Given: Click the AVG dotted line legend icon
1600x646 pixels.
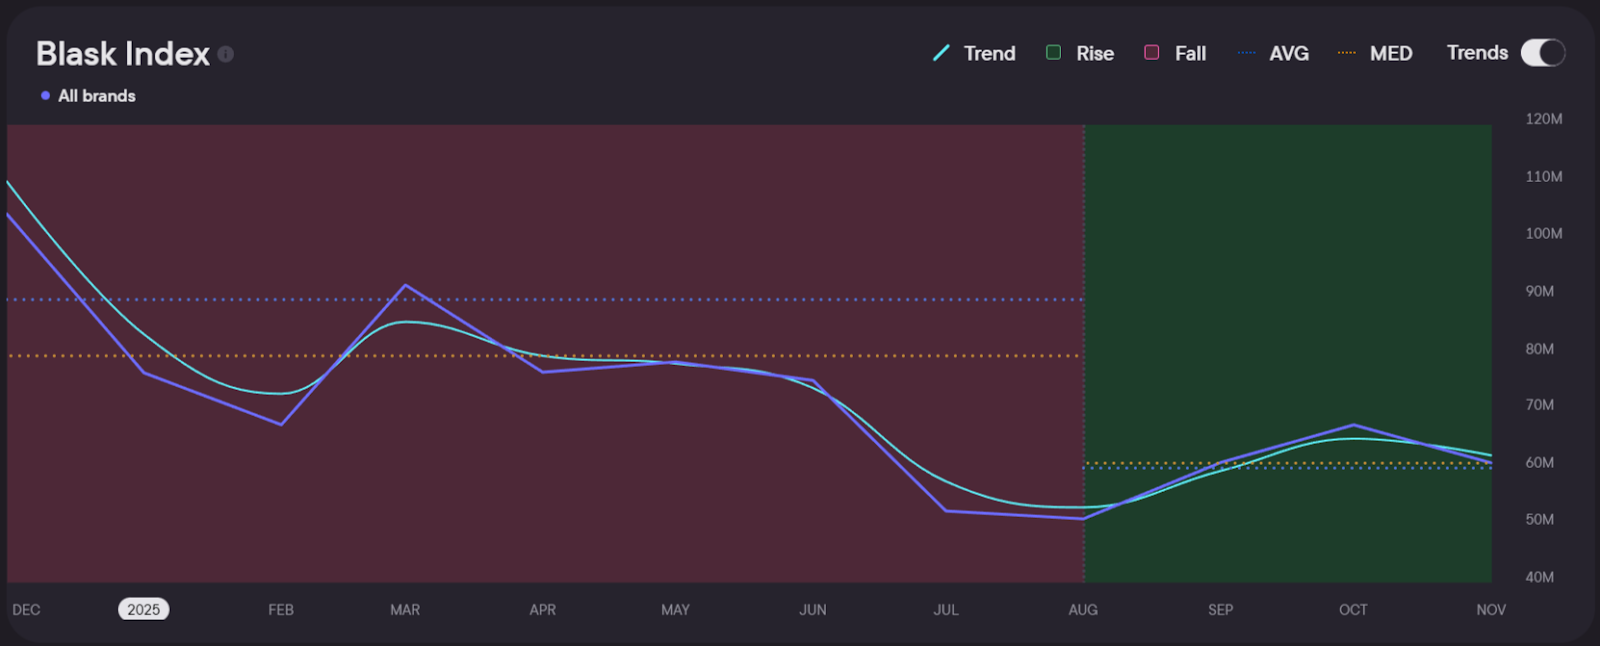Looking at the screenshot, I should click(1246, 53).
